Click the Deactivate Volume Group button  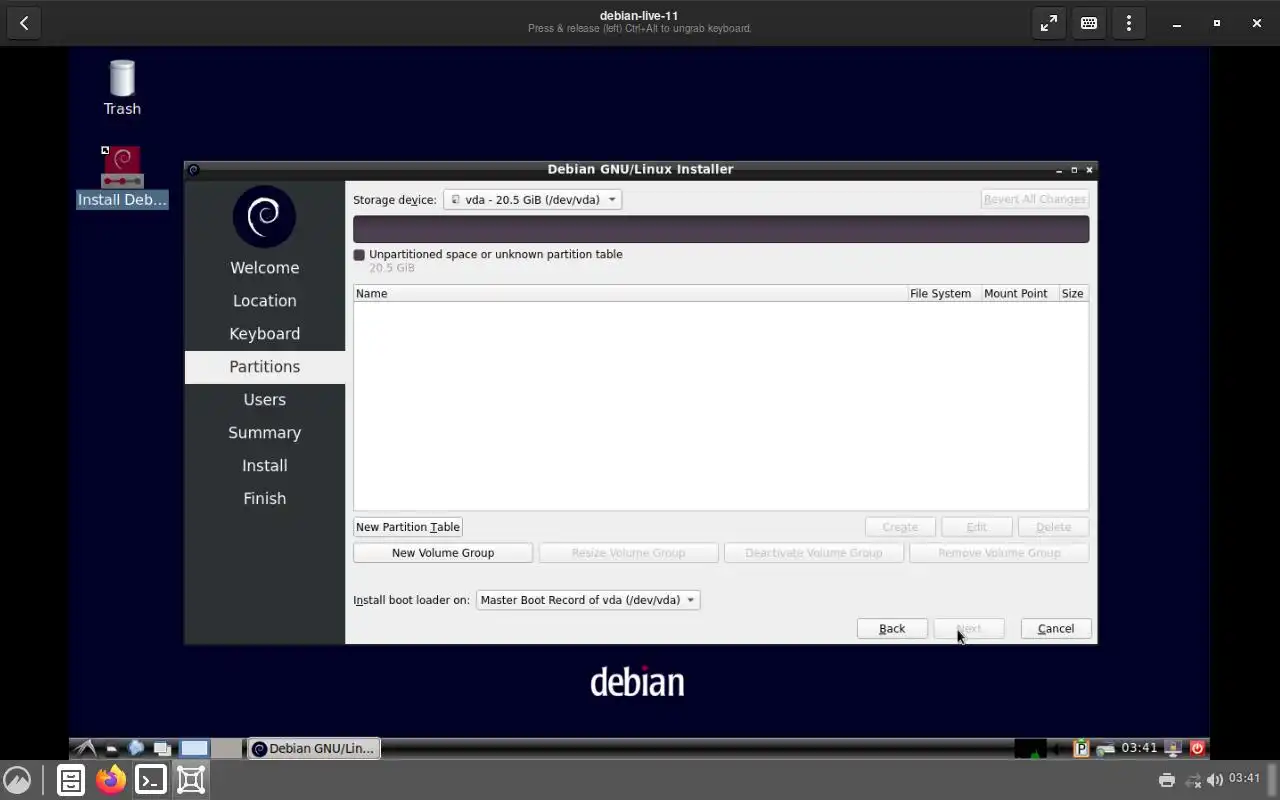[x=814, y=552]
